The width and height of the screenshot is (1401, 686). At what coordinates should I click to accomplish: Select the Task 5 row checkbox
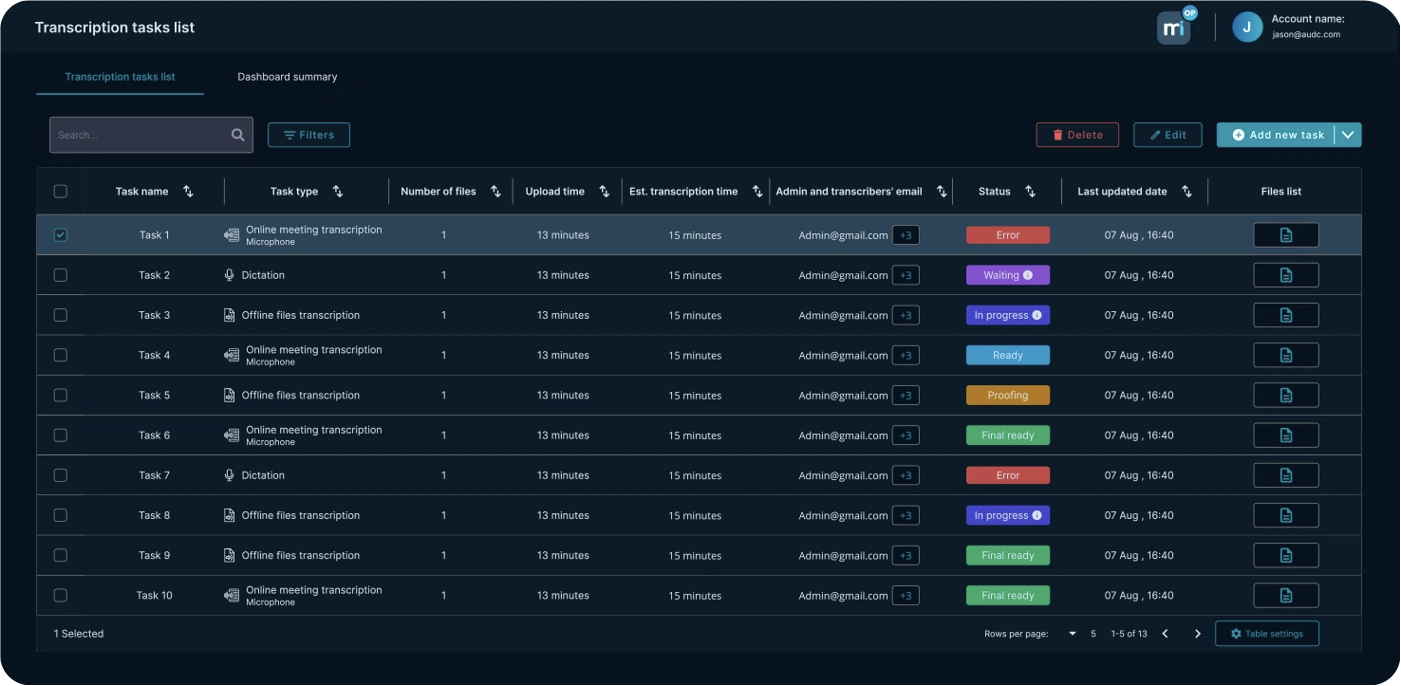[x=60, y=395]
